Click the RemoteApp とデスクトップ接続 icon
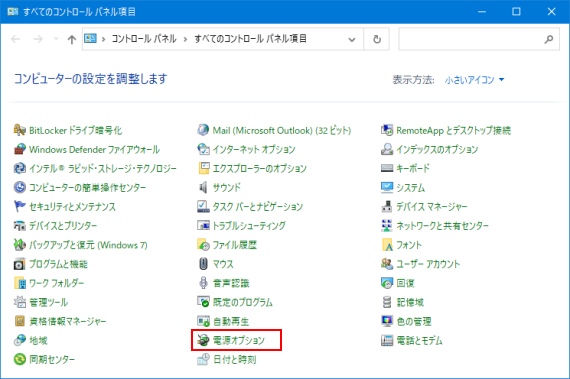Viewport: 570px width, 379px height. (387, 130)
